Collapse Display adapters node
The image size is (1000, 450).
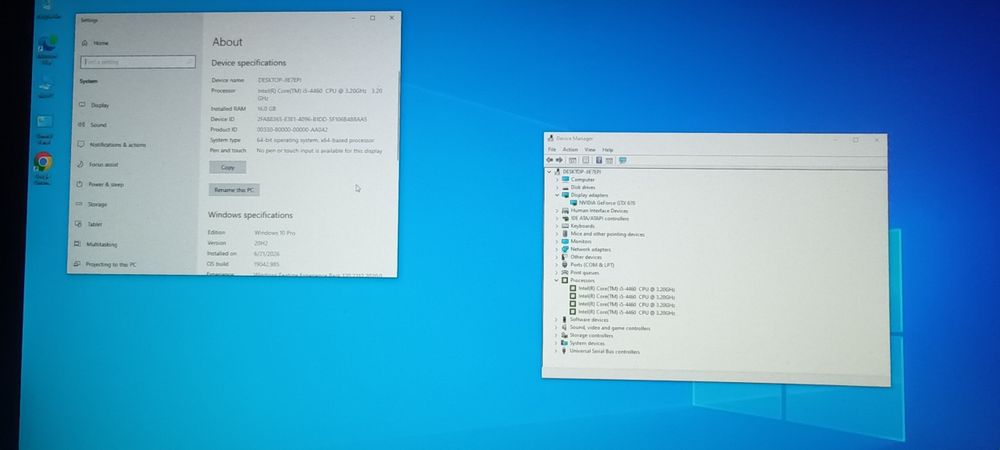[557, 195]
